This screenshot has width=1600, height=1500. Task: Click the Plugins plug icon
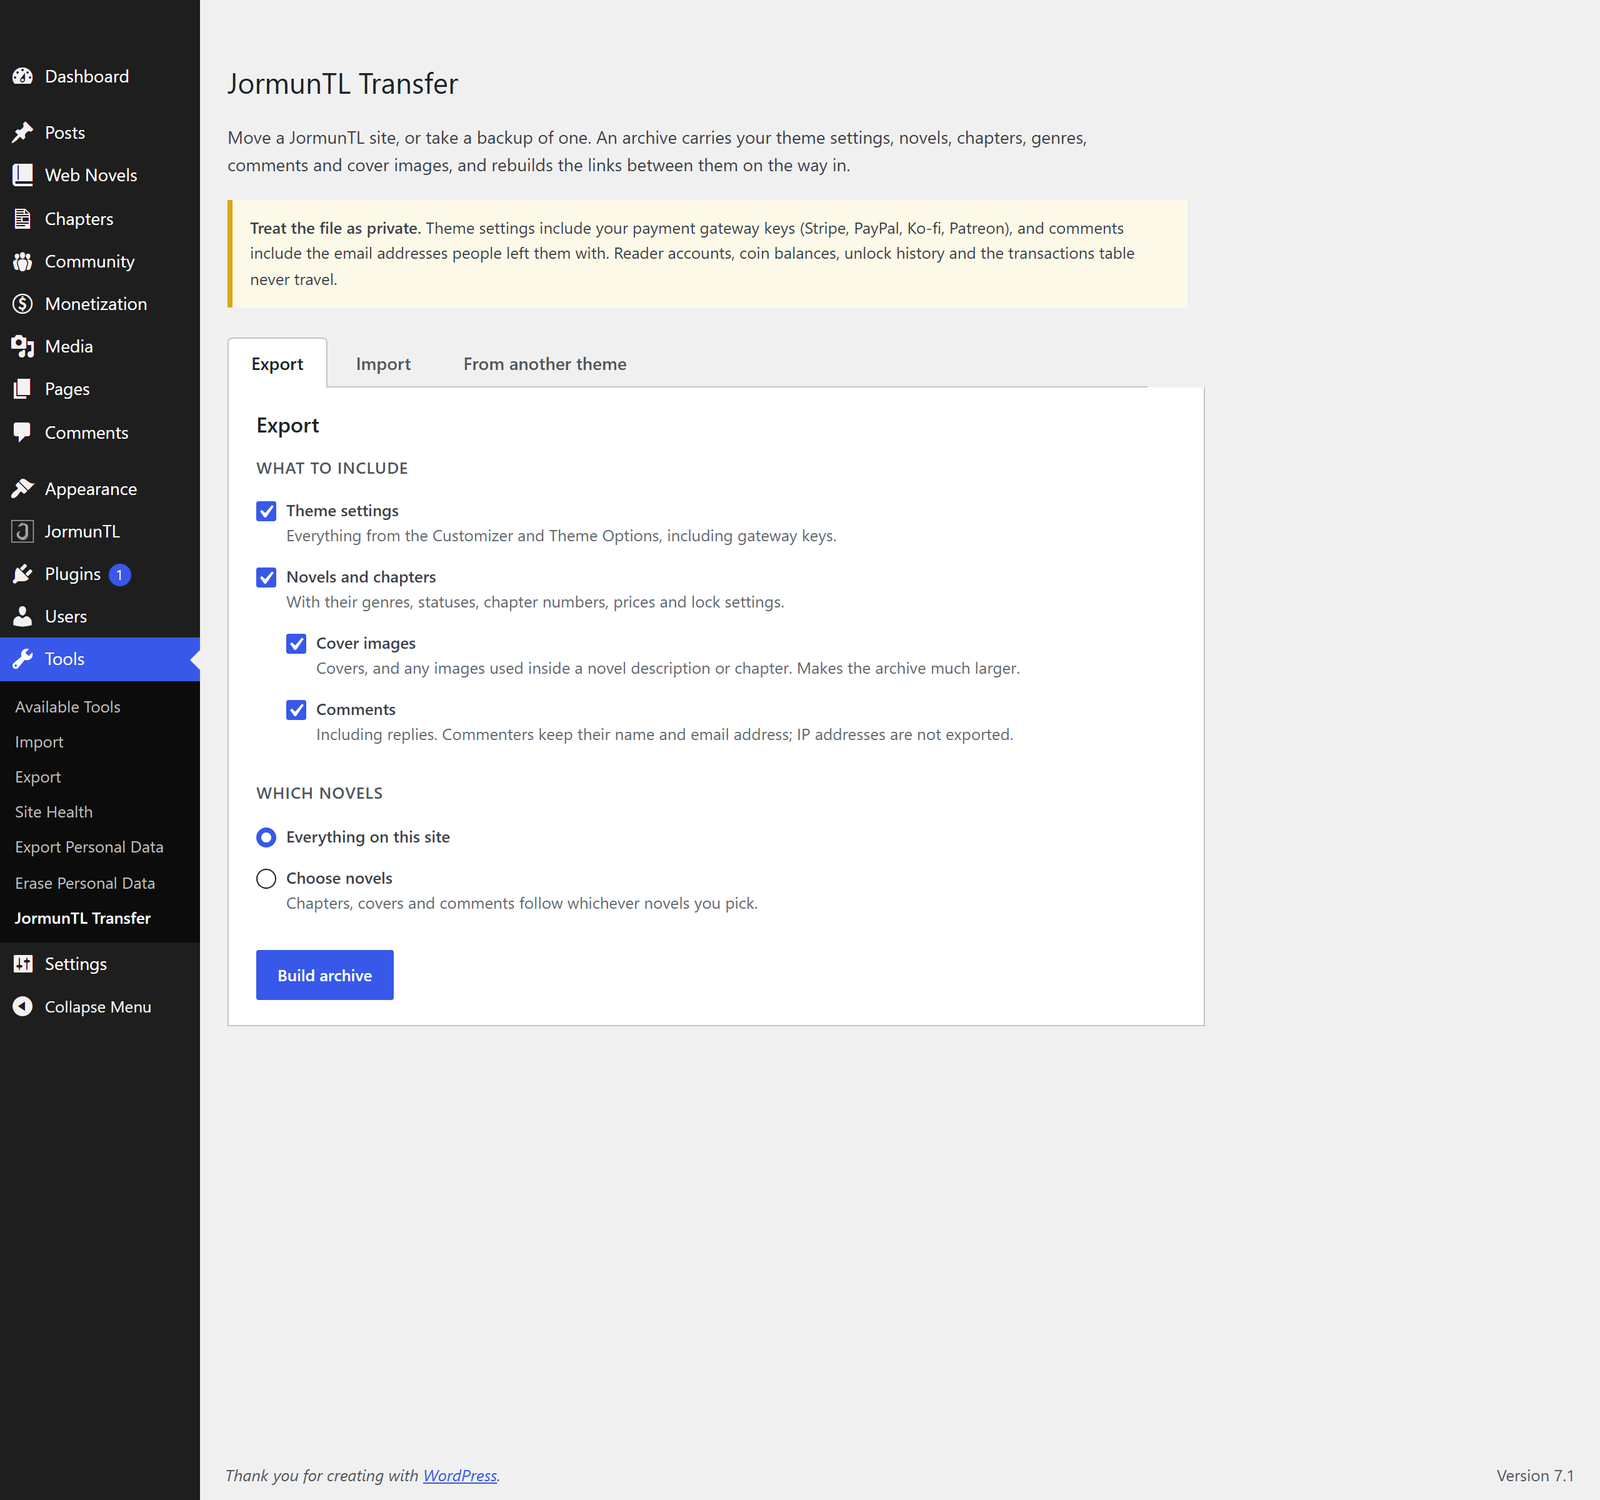(x=22, y=574)
